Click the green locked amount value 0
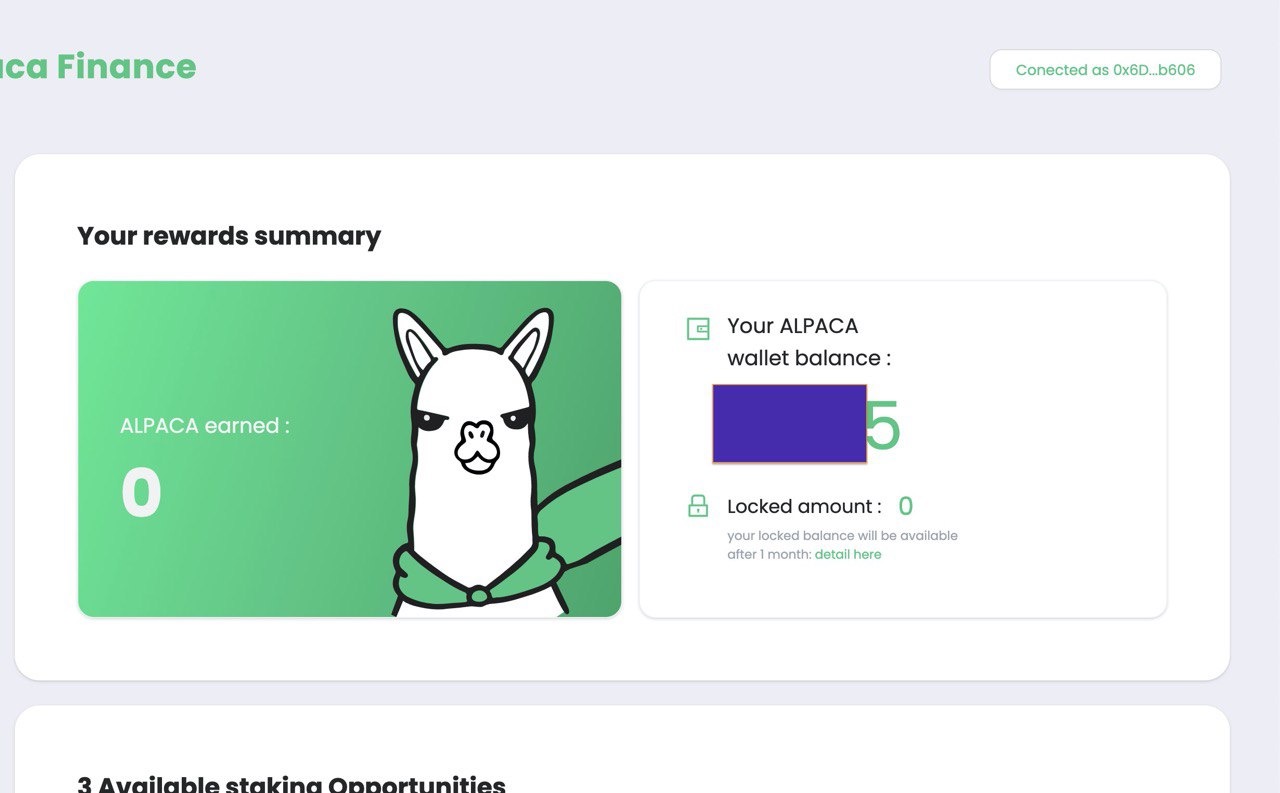The image size is (1280, 793). click(906, 506)
